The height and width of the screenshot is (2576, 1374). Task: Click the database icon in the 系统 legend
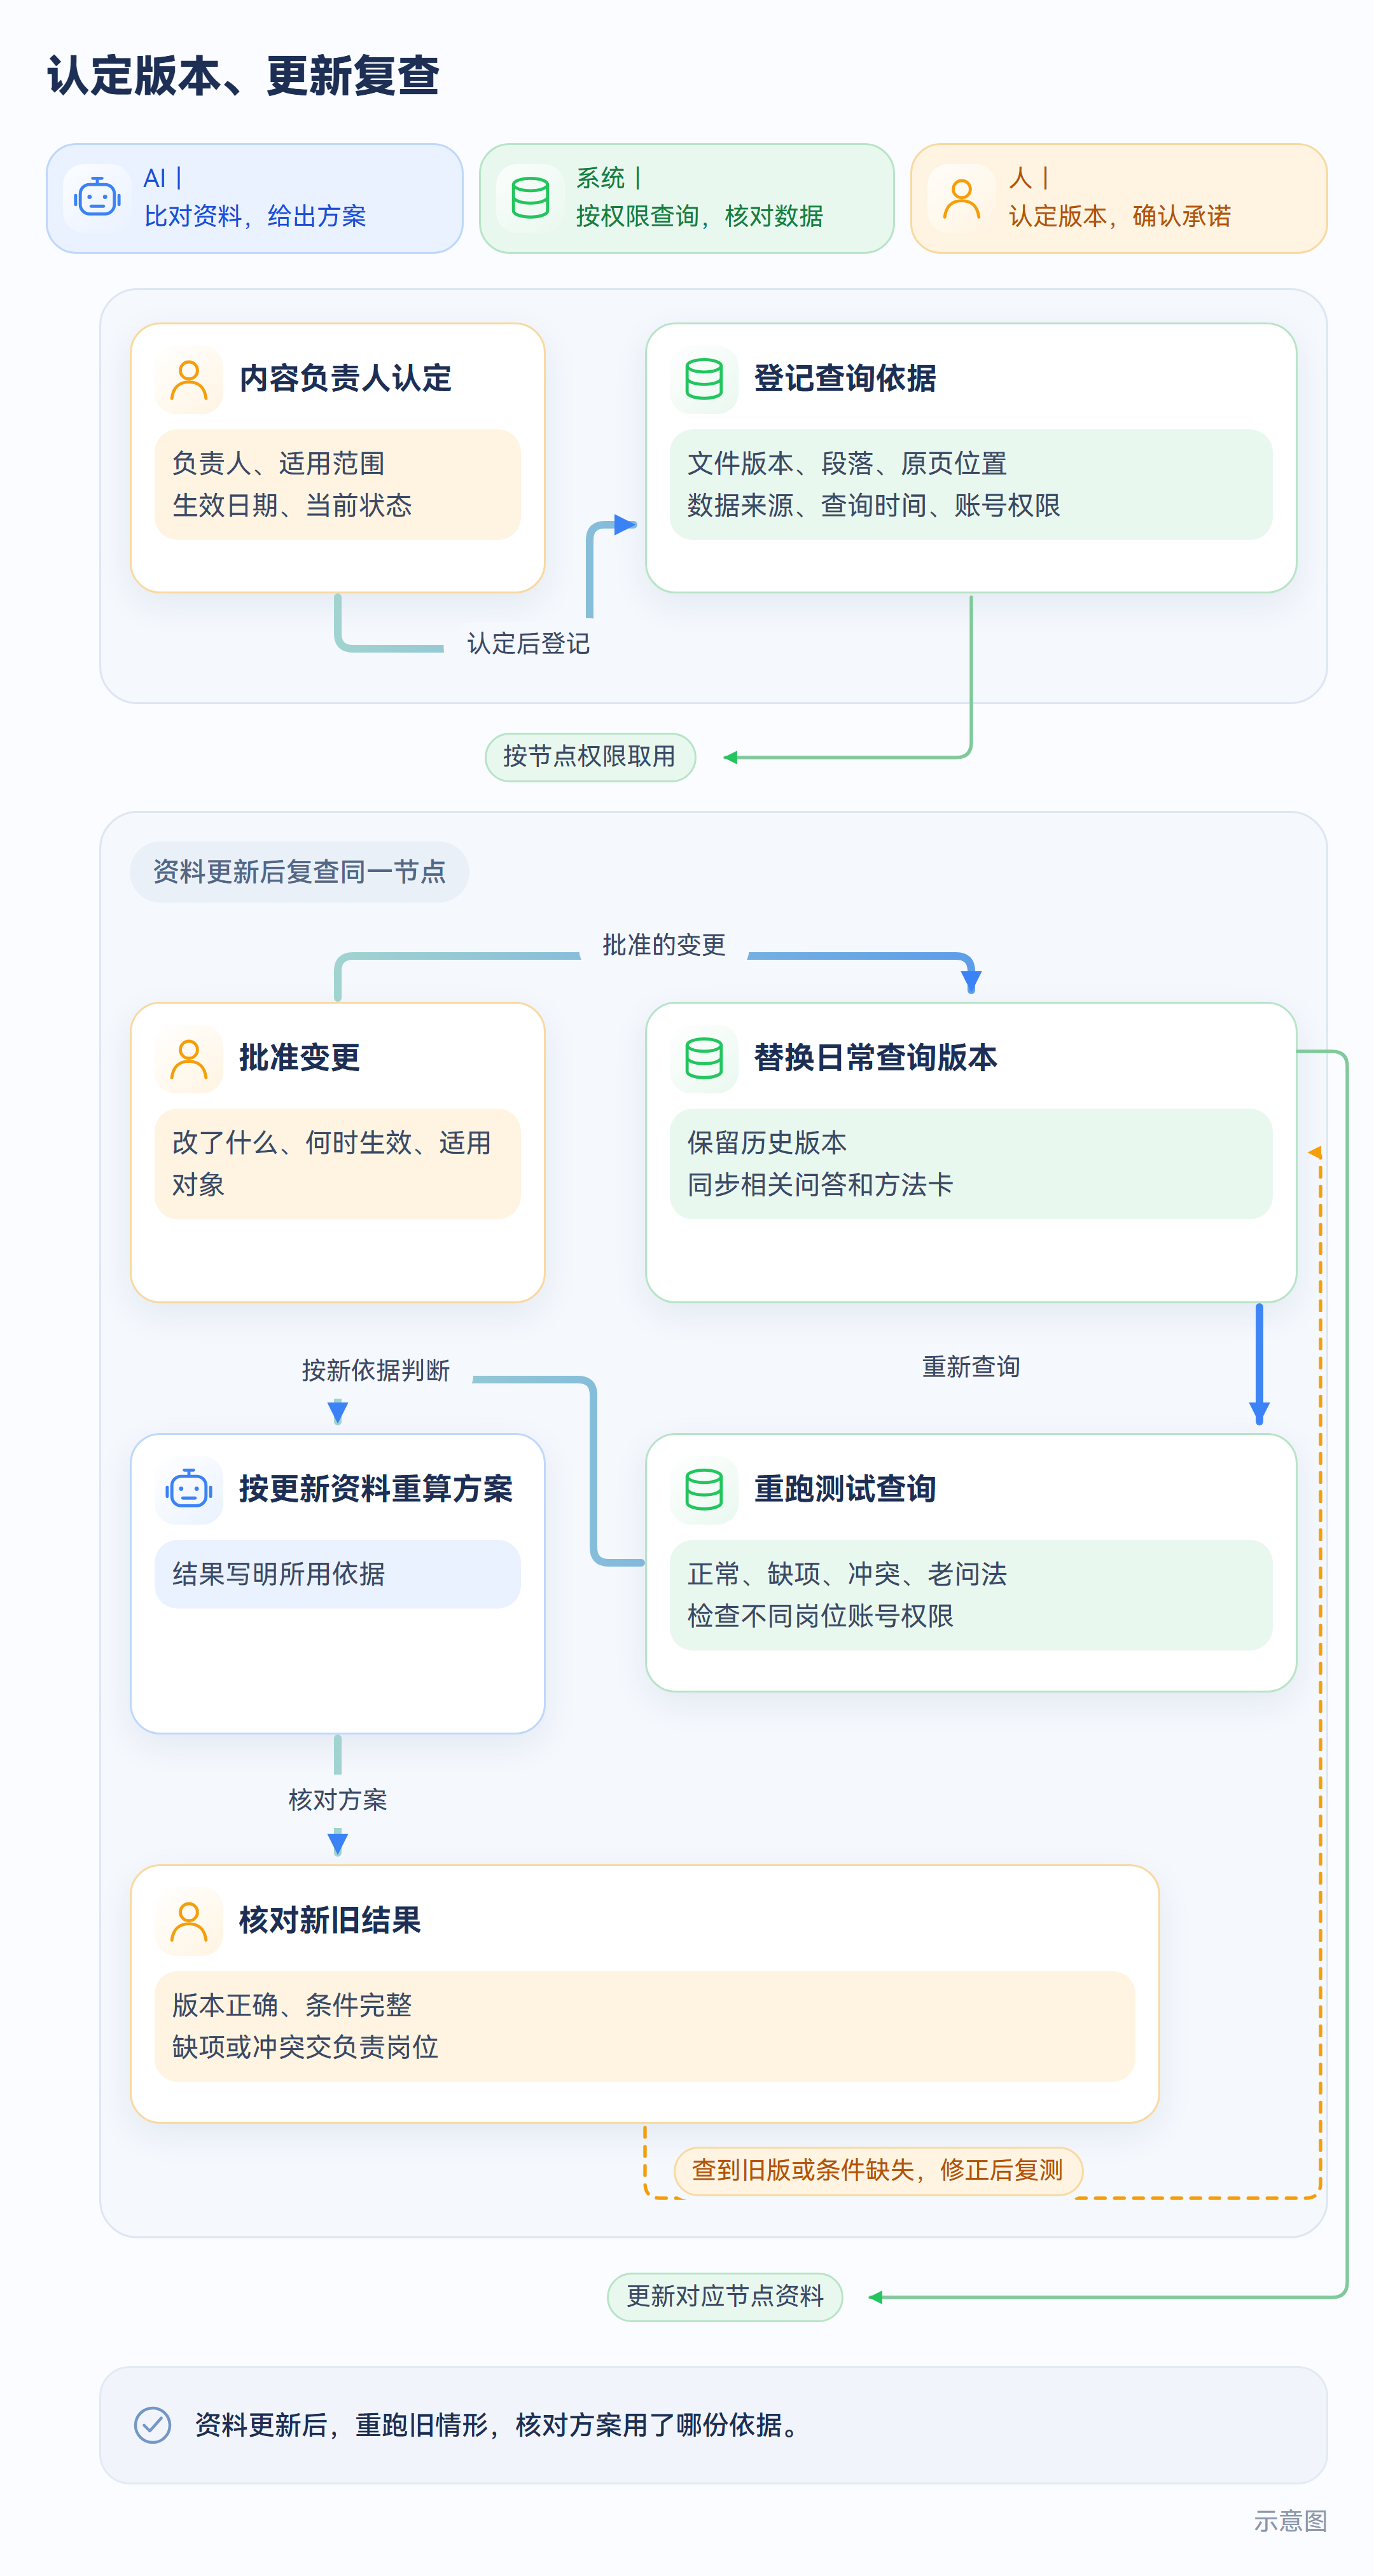(x=530, y=198)
